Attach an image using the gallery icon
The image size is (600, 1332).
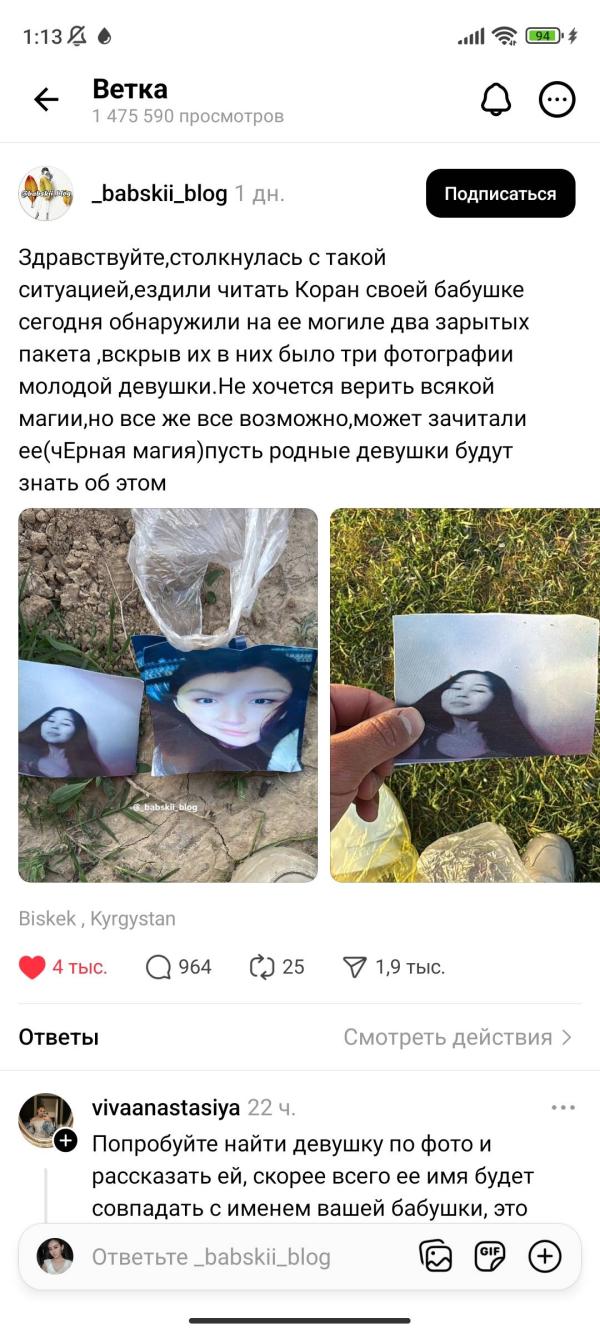point(436,1256)
